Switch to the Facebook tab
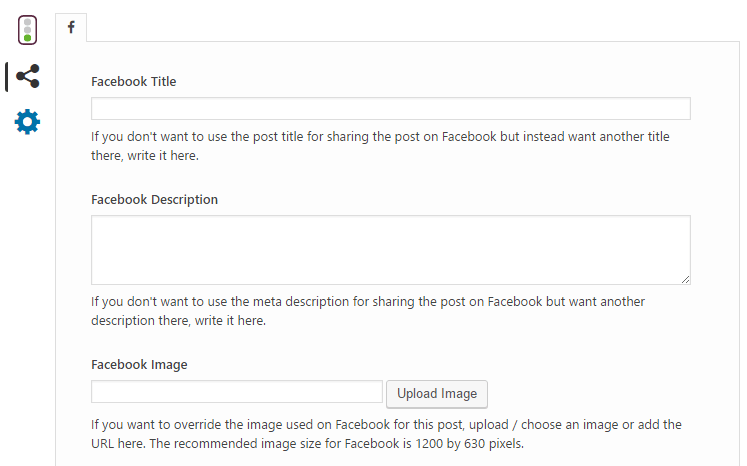 [71, 28]
